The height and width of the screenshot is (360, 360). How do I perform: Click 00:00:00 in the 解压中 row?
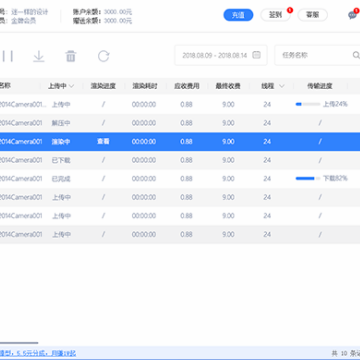coord(144,123)
